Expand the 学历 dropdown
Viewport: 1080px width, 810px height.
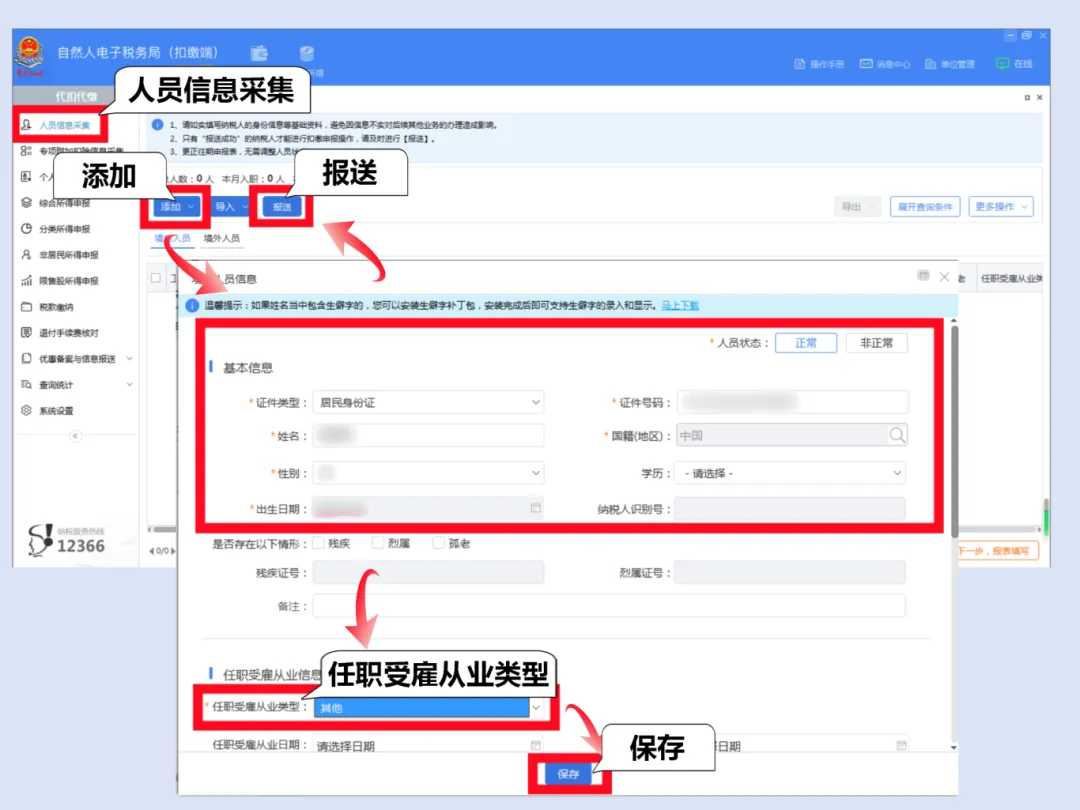790,473
